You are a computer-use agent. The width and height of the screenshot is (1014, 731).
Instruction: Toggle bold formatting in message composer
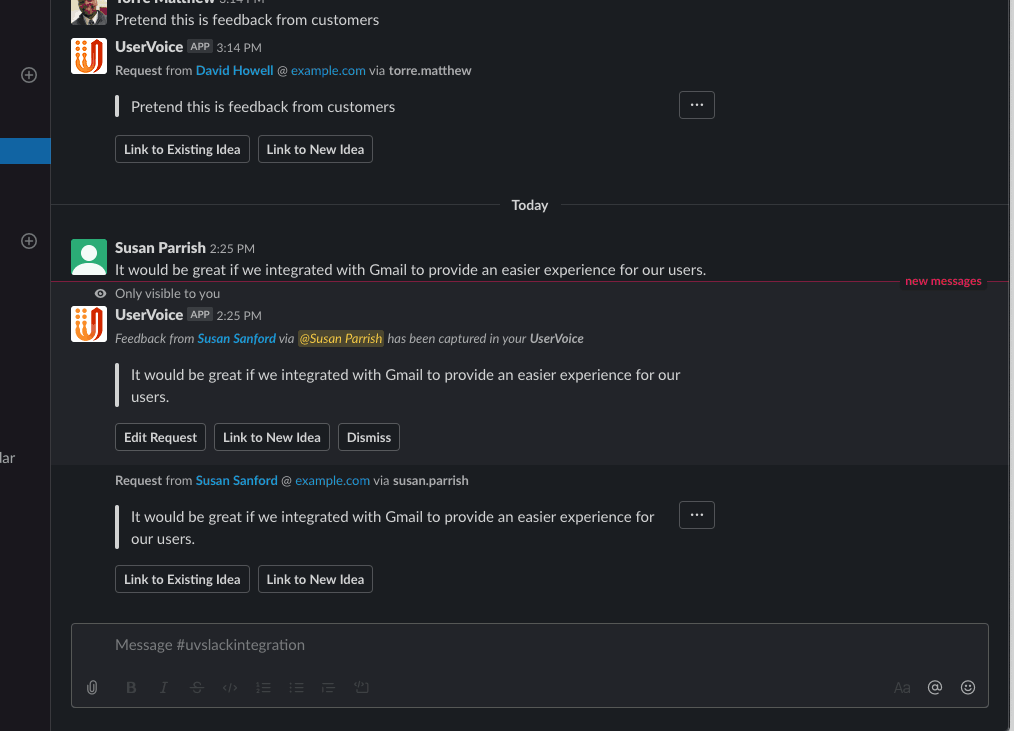[x=131, y=687]
